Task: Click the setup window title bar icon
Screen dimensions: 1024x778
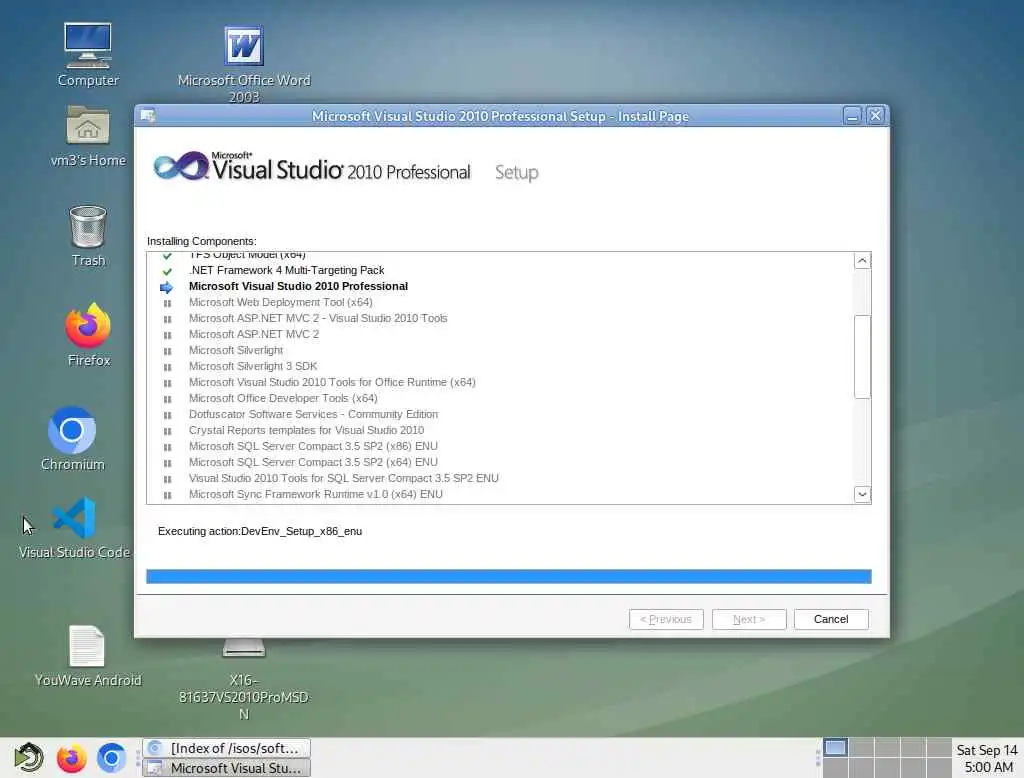Action: 148,116
